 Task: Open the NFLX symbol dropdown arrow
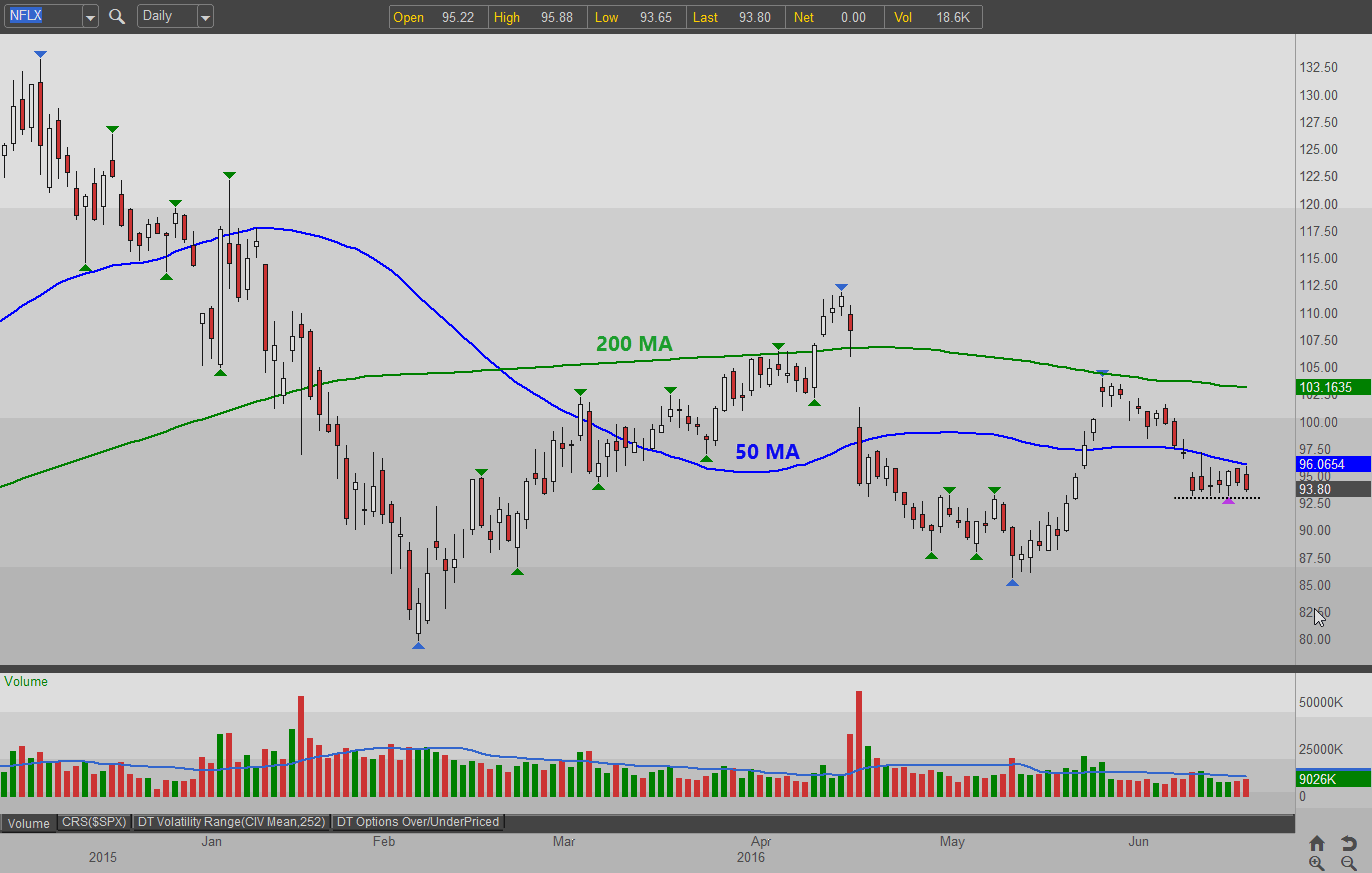pyautogui.click(x=90, y=17)
